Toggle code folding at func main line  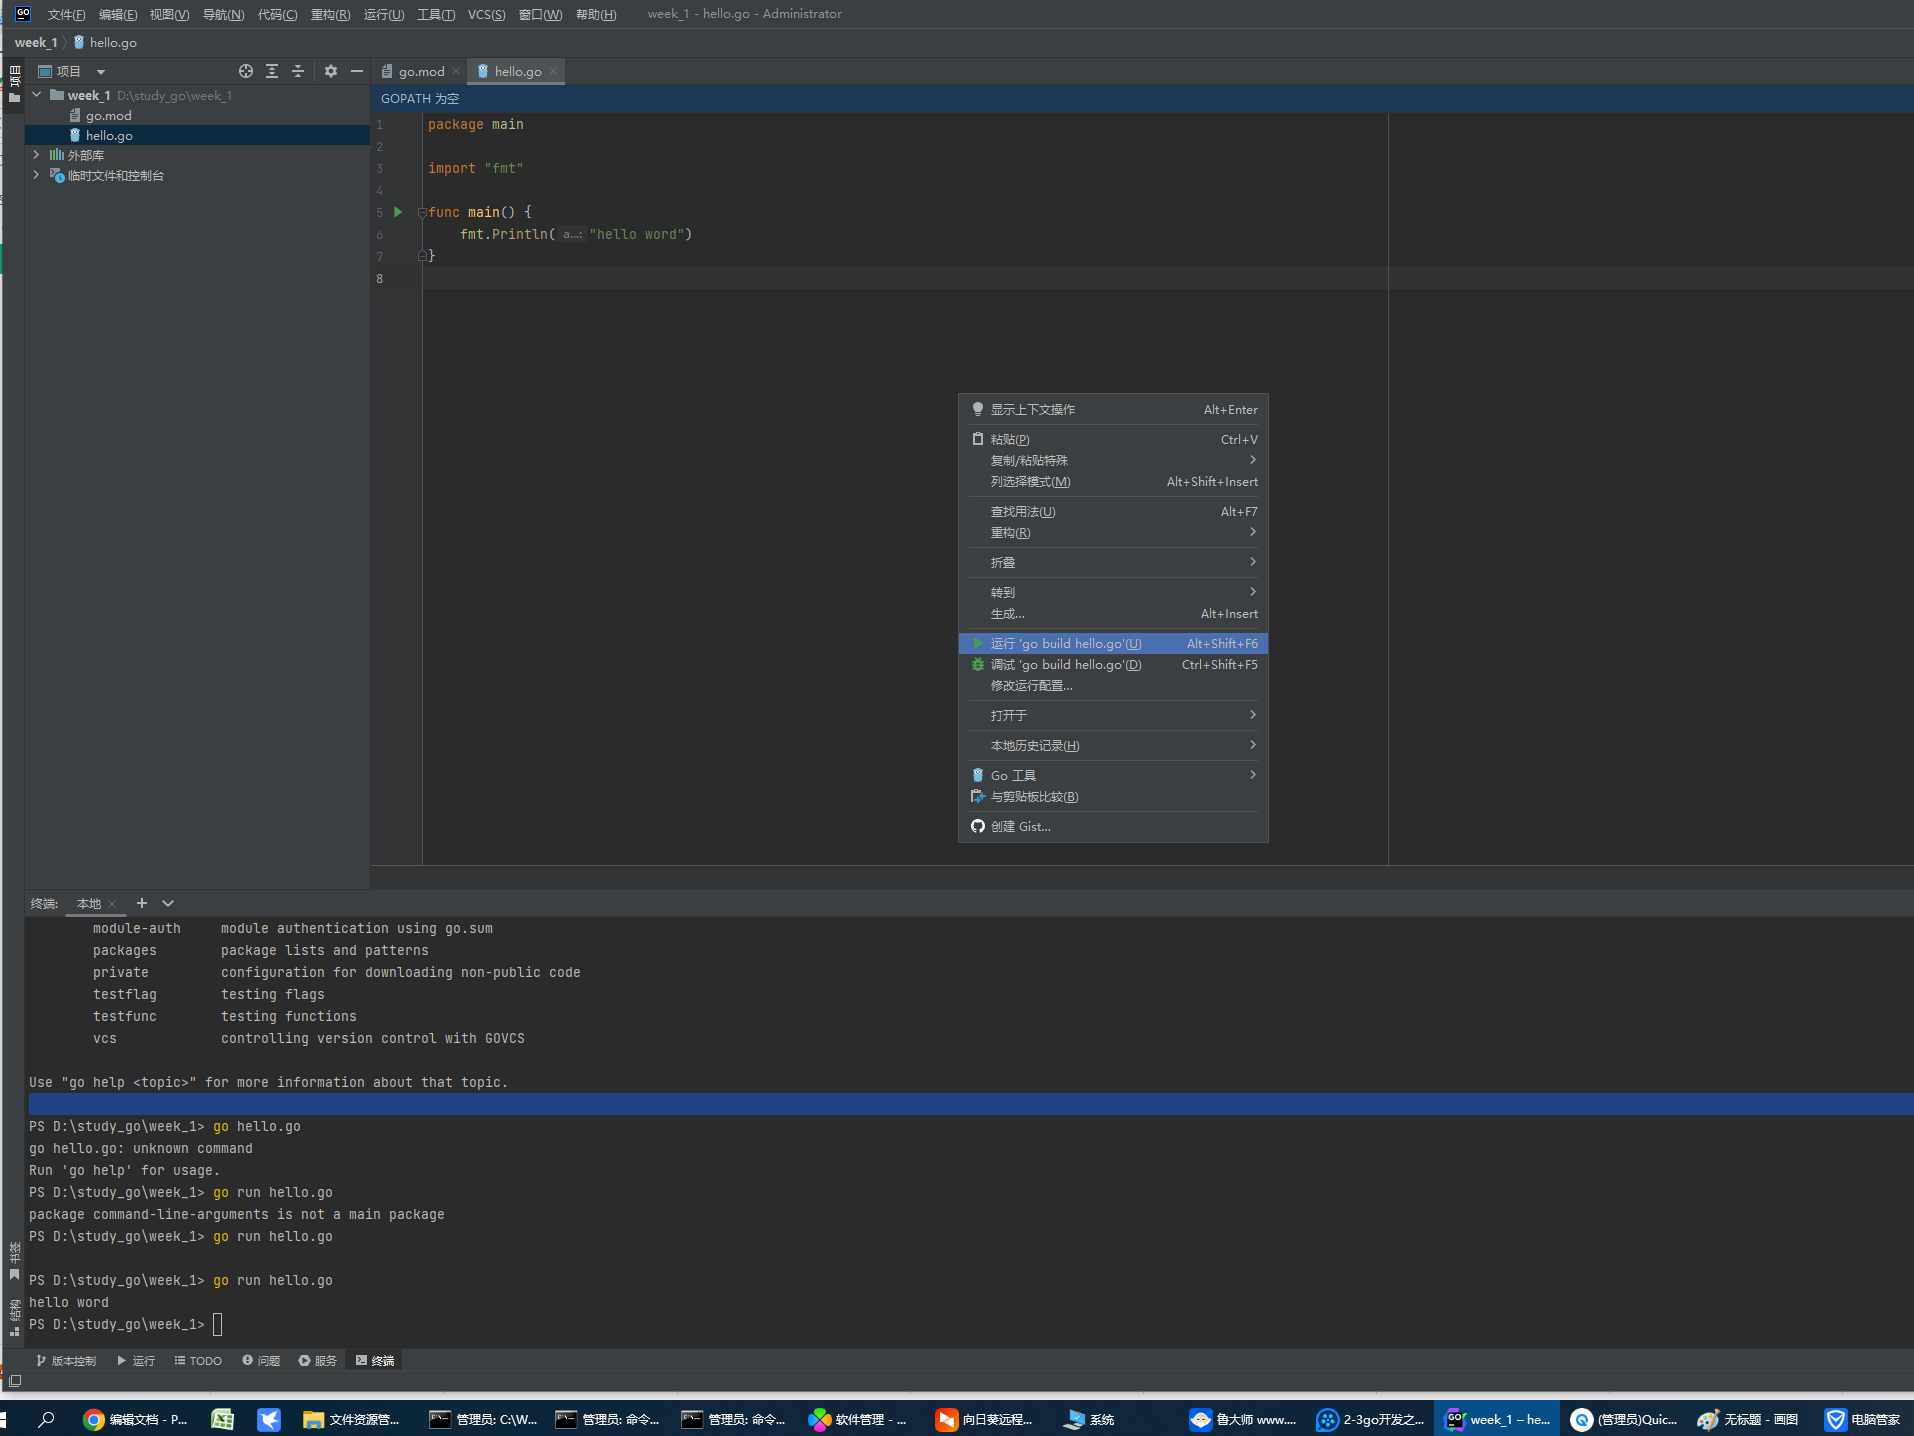pos(422,212)
